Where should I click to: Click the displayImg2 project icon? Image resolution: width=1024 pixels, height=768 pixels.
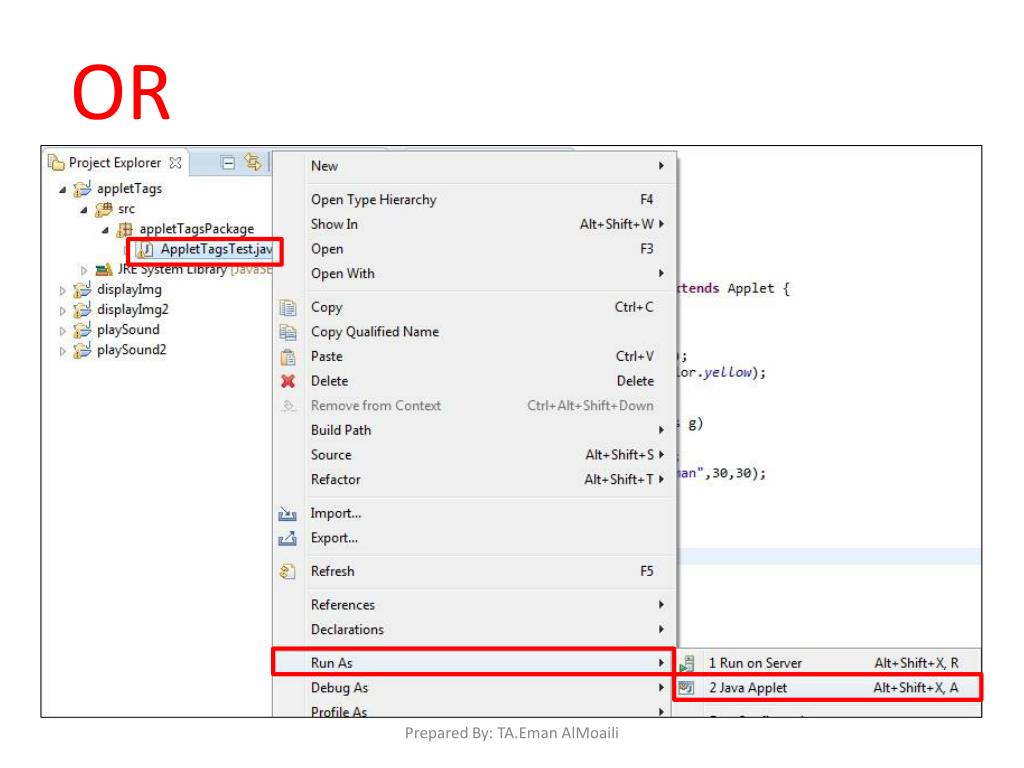[x=82, y=310]
